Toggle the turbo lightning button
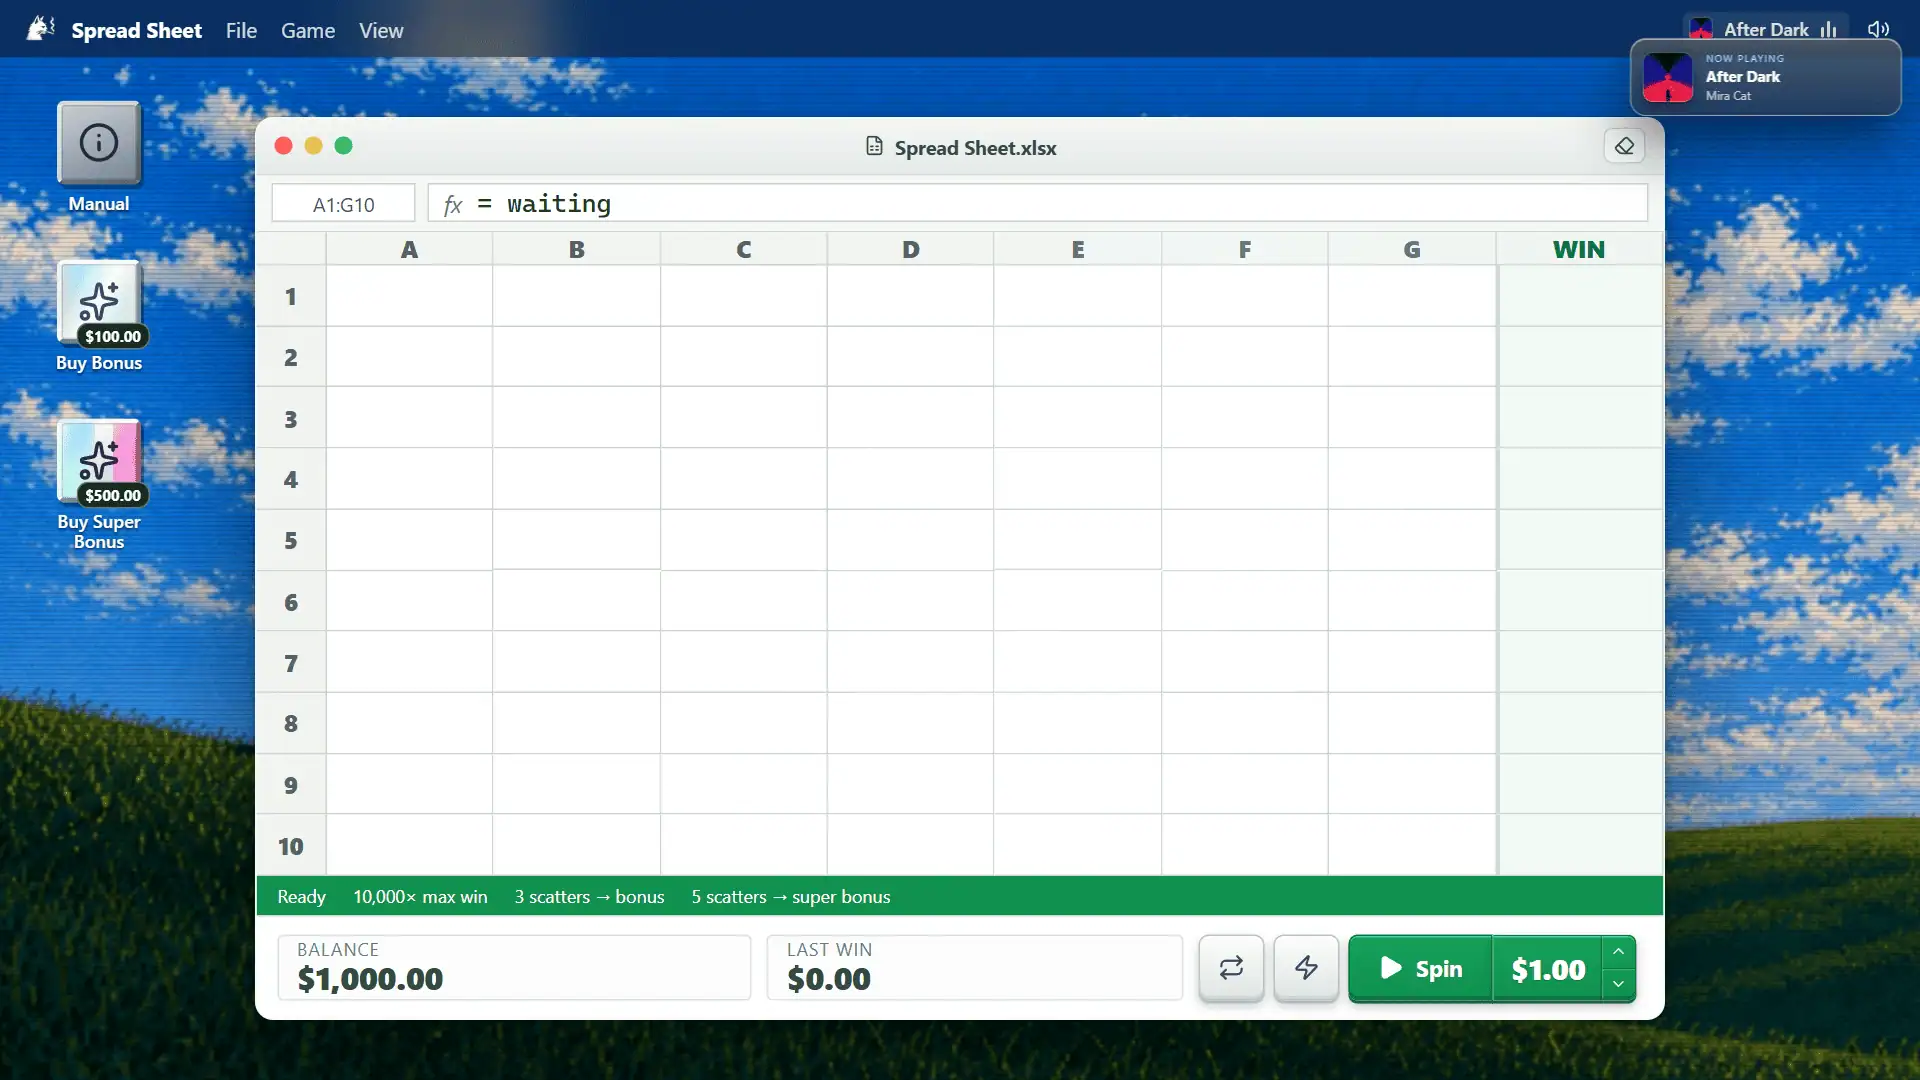This screenshot has height=1080, width=1920. [1306, 968]
